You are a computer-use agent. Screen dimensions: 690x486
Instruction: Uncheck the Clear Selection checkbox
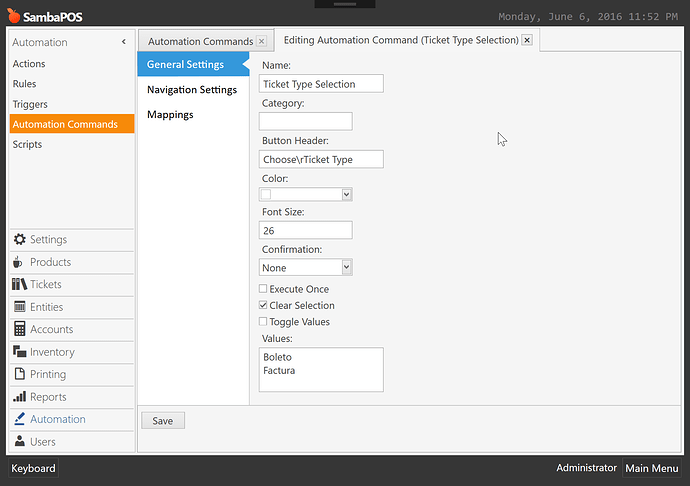coord(263,305)
